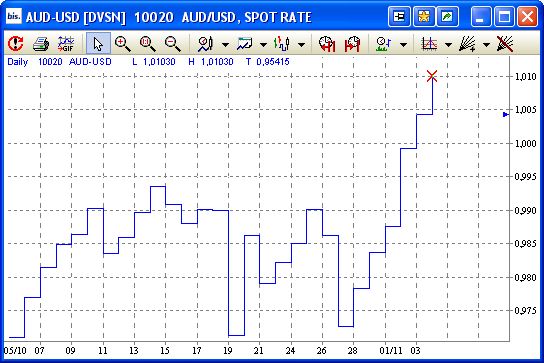Click the add trend lines fan icon

tap(467, 44)
